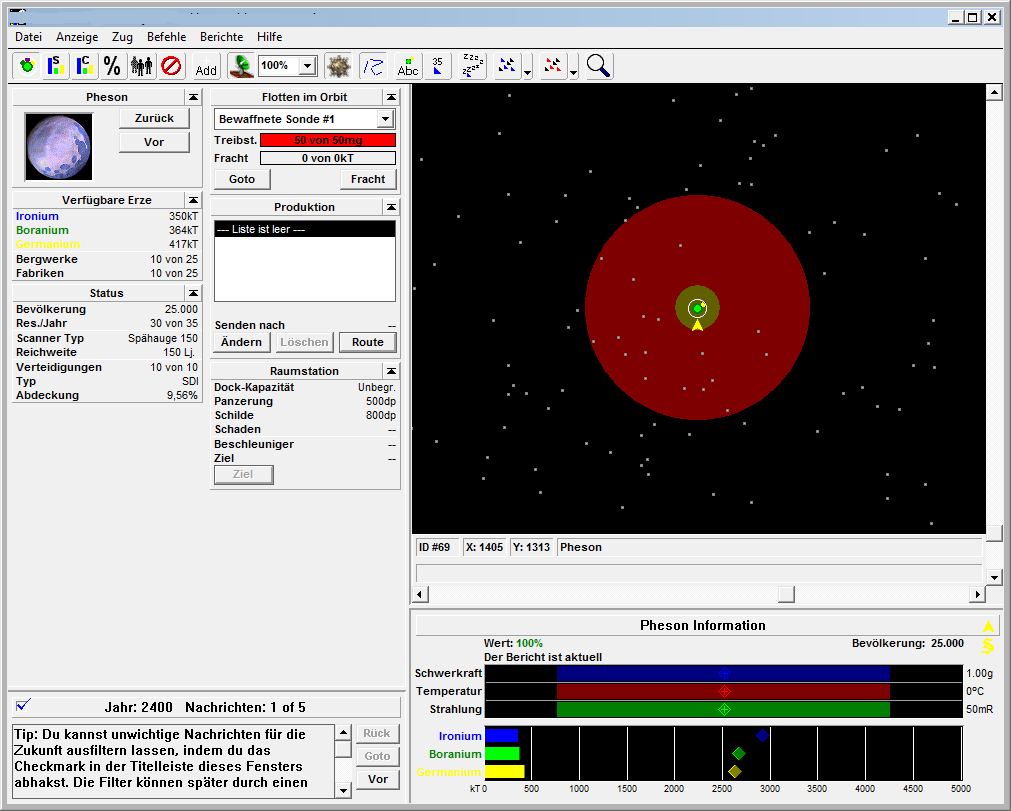The height and width of the screenshot is (811, 1011).
Task: Open the magnifying glass find tool
Action: 598,66
